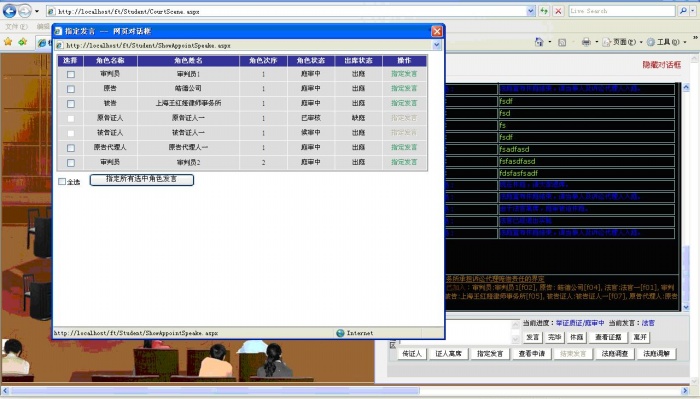The height and width of the screenshot is (399, 700).
Task: Click the chat panel vertical scrollbar down arrow
Action: [686, 307]
